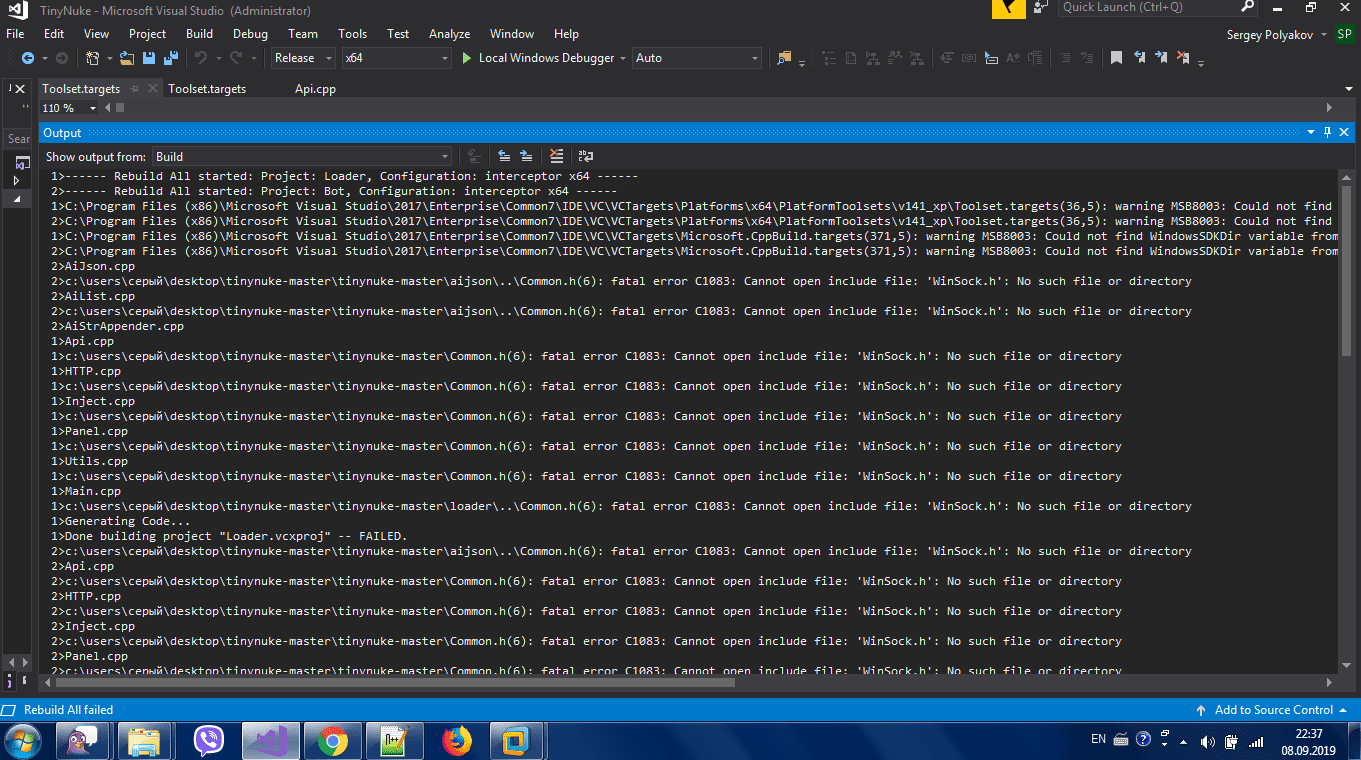Viewport: 1361px width, 760px height.
Task: Click the Find in Files icon
Action: (784, 58)
